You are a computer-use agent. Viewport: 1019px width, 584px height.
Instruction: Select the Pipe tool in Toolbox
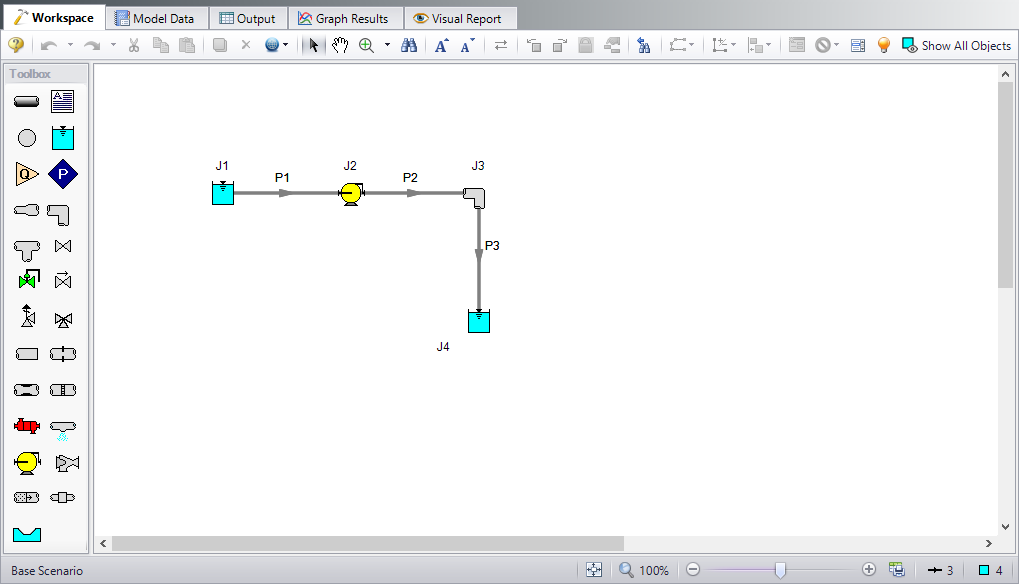pyautogui.click(x=27, y=102)
